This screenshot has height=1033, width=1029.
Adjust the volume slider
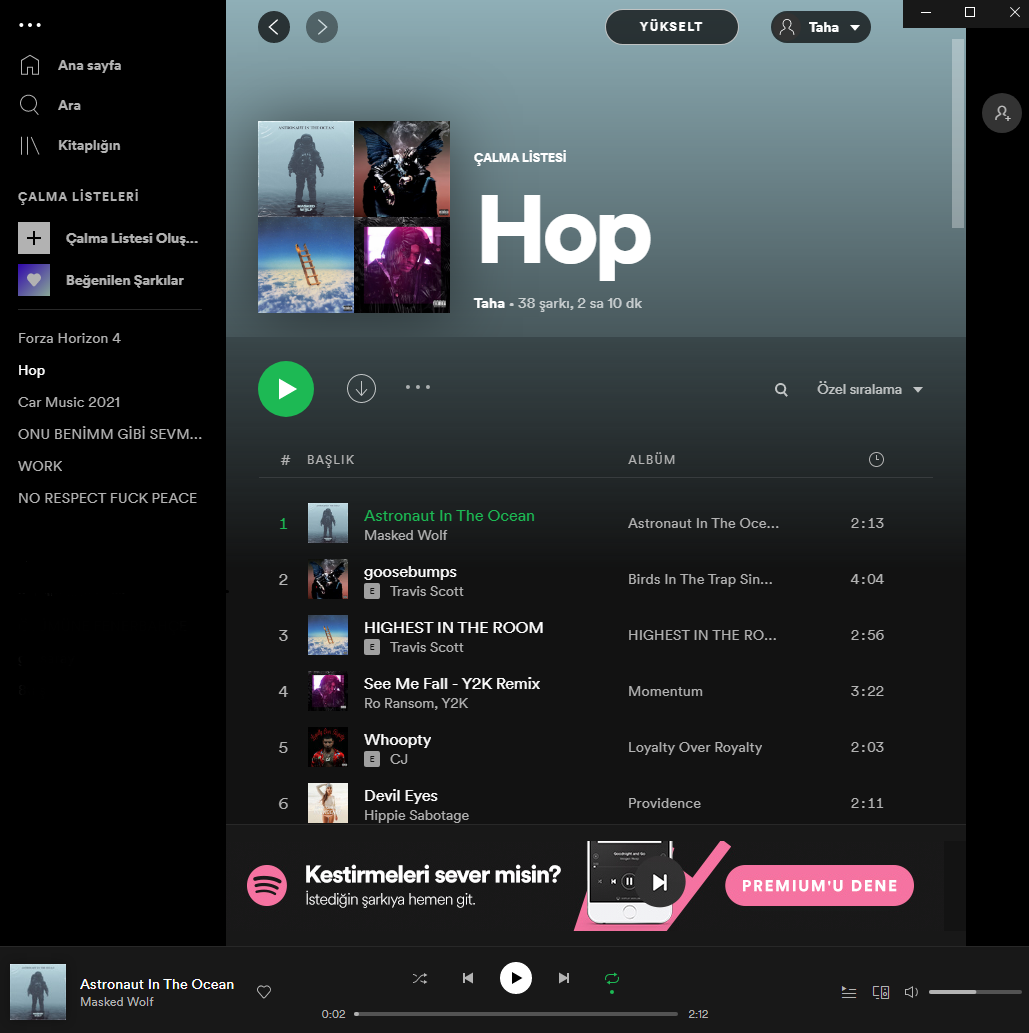tap(975, 992)
